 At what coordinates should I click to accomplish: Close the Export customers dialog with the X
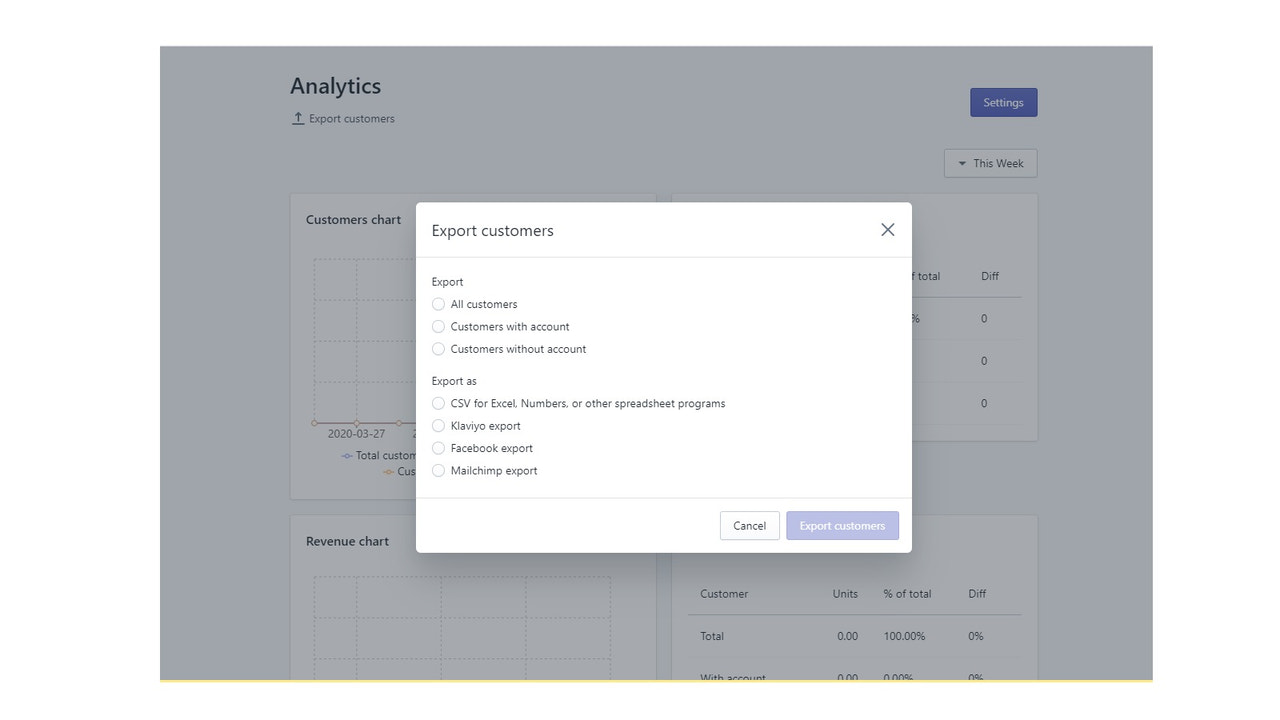[887, 229]
